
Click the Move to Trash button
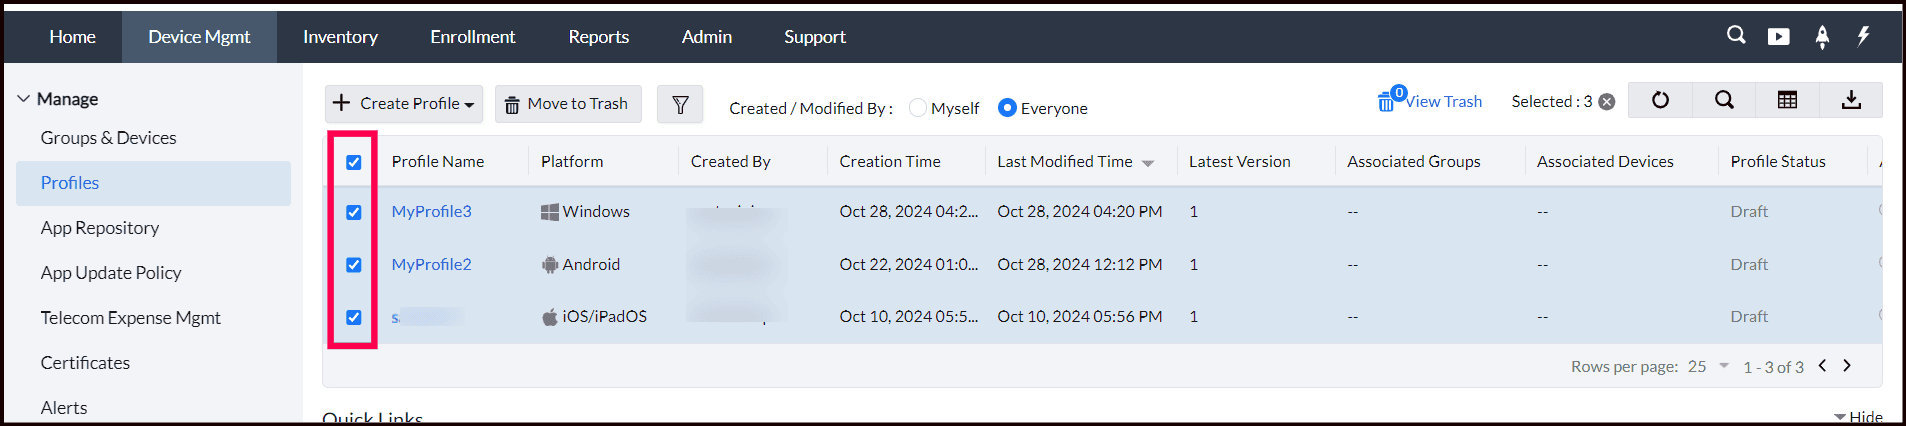point(567,104)
